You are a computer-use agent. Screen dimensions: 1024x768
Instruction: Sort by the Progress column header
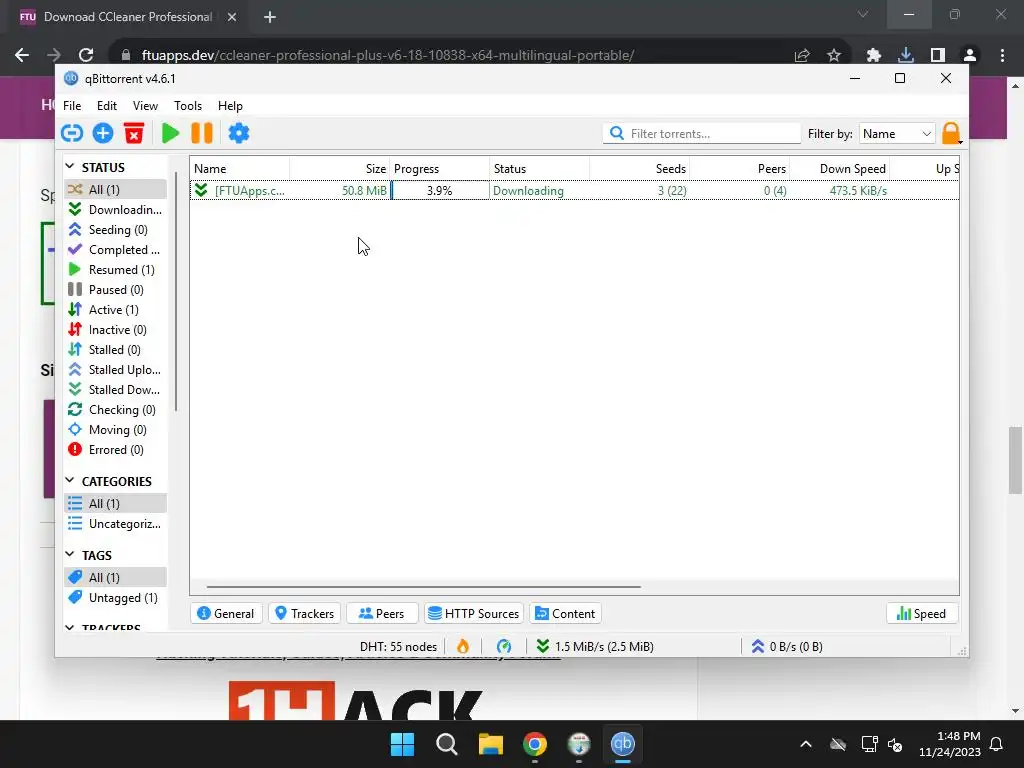coord(440,168)
